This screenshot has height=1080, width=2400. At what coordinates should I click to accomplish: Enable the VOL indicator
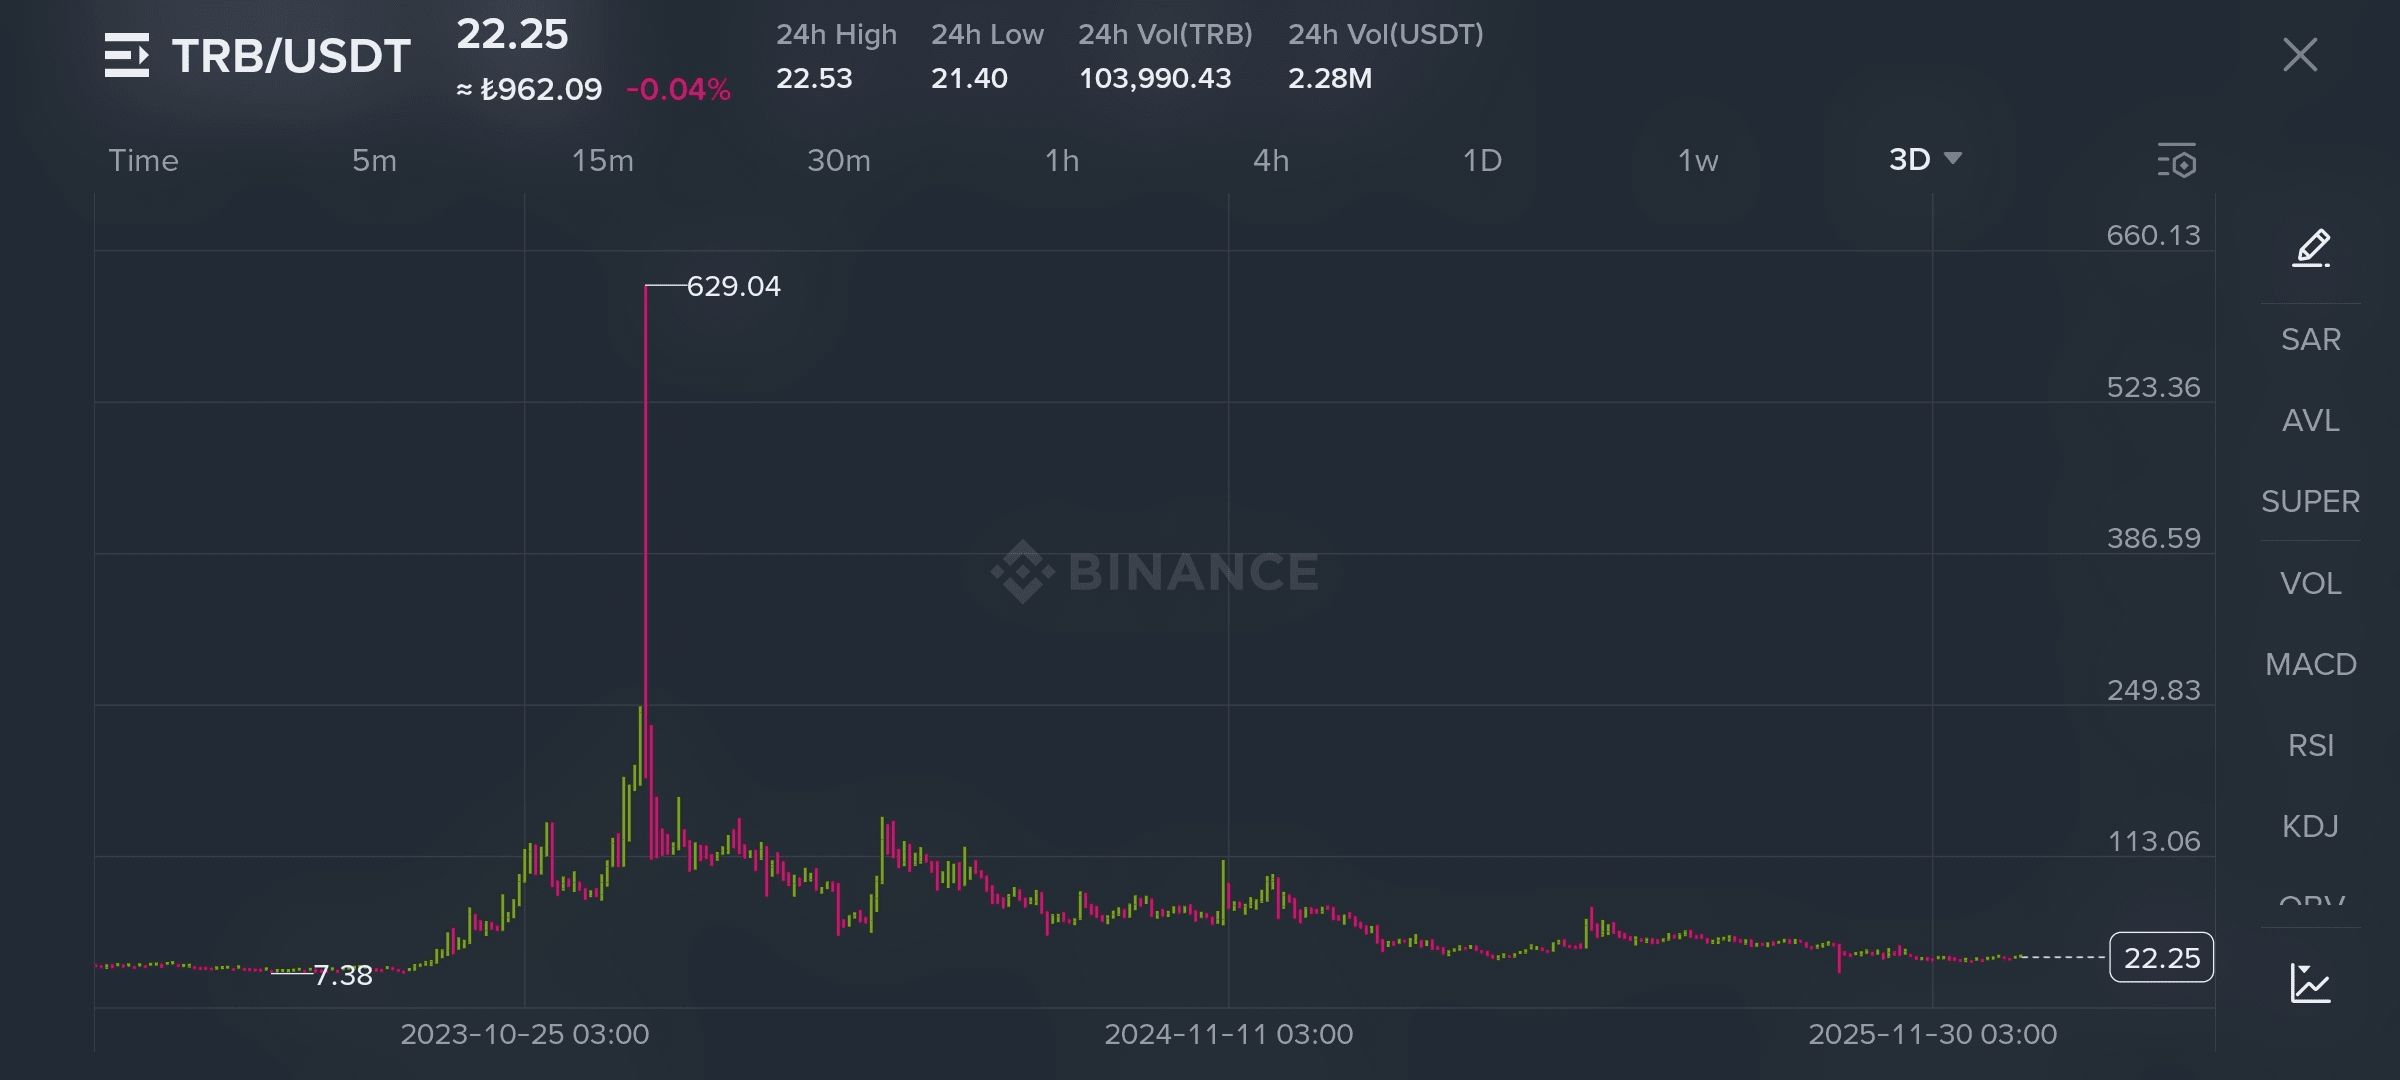click(x=2311, y=583)
